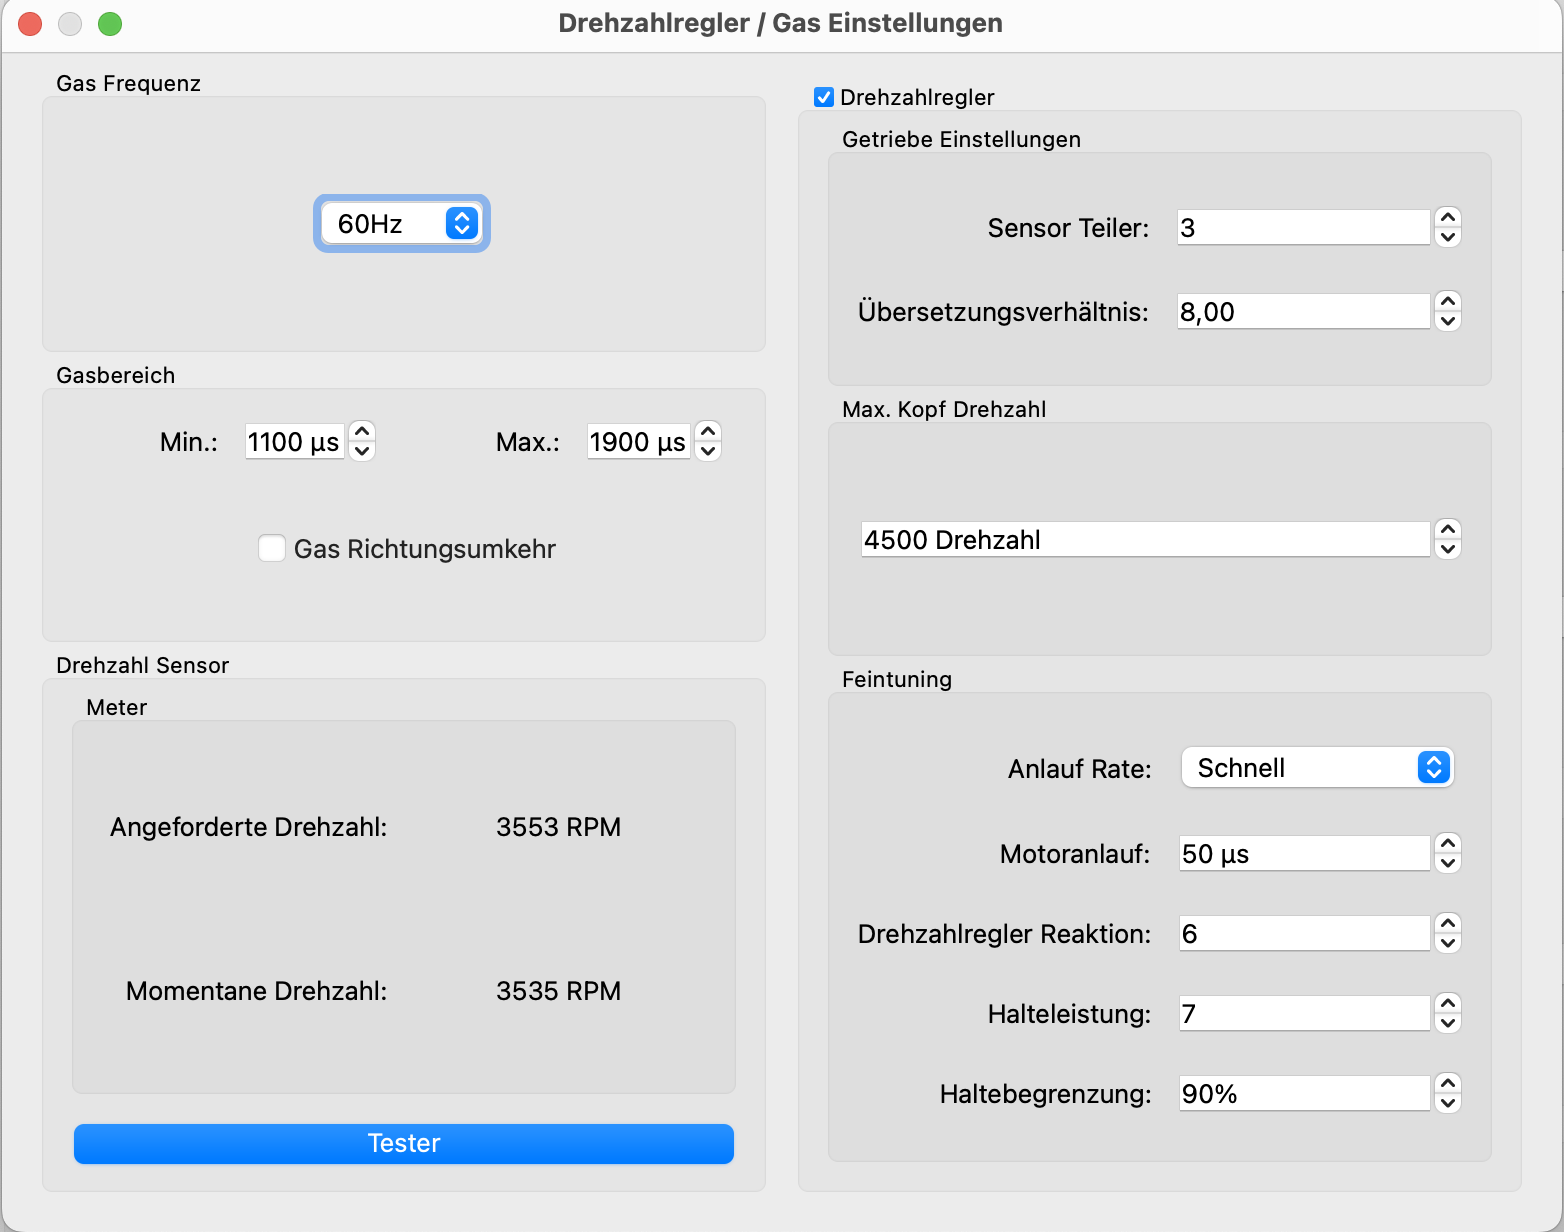
Task: Disable the Drehzahlregler checkbox
Action: pos(824,97)
